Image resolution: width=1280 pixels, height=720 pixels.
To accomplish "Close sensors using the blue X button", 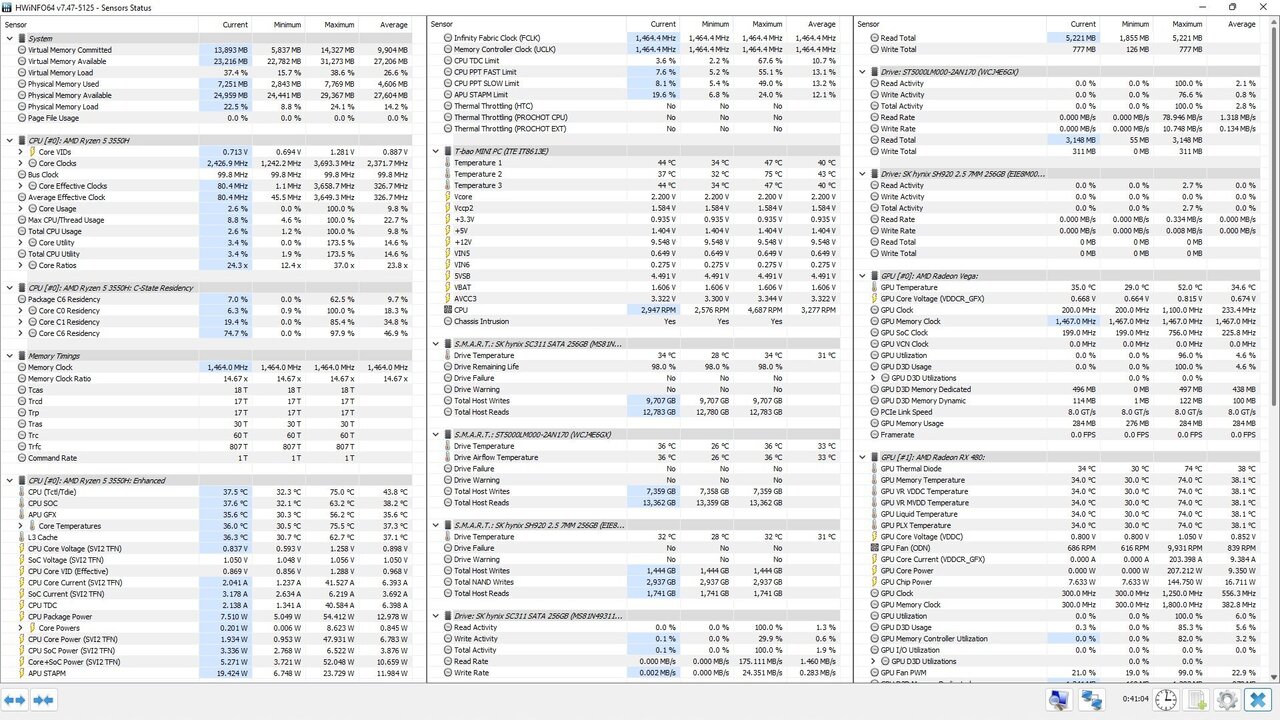I will (x=1258, y=700).
